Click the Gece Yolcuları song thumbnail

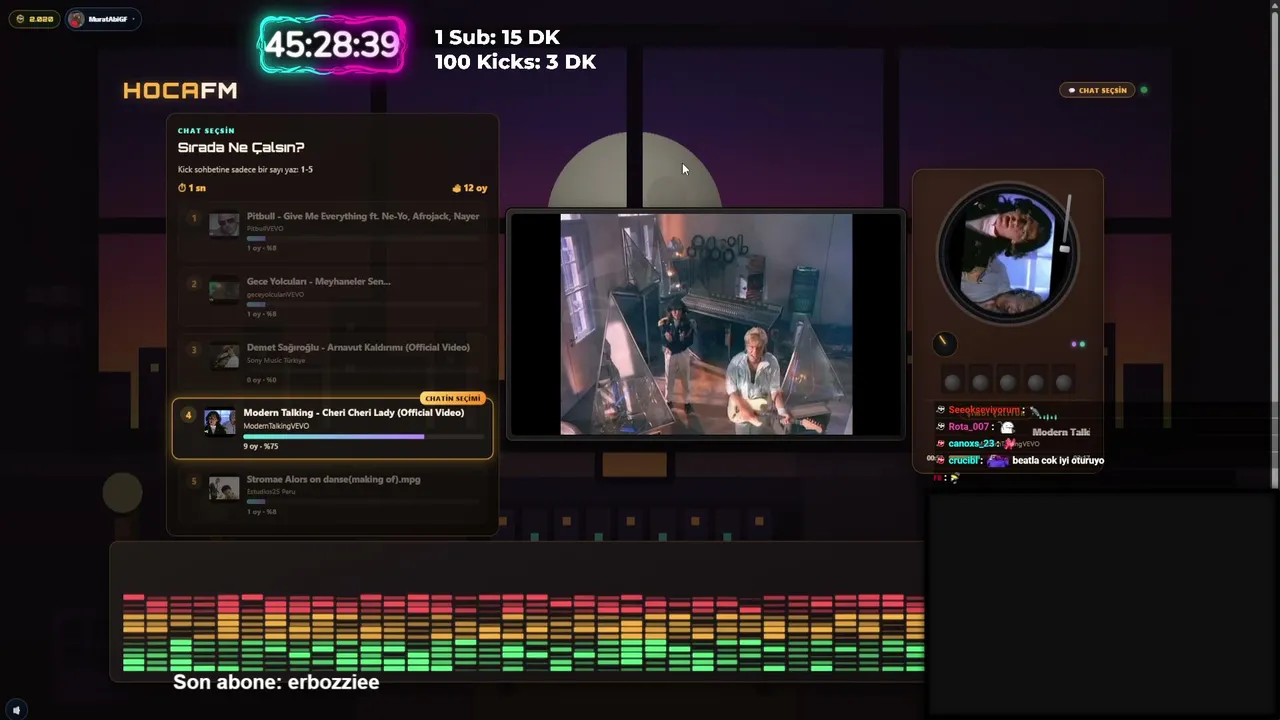coord(223,290)
